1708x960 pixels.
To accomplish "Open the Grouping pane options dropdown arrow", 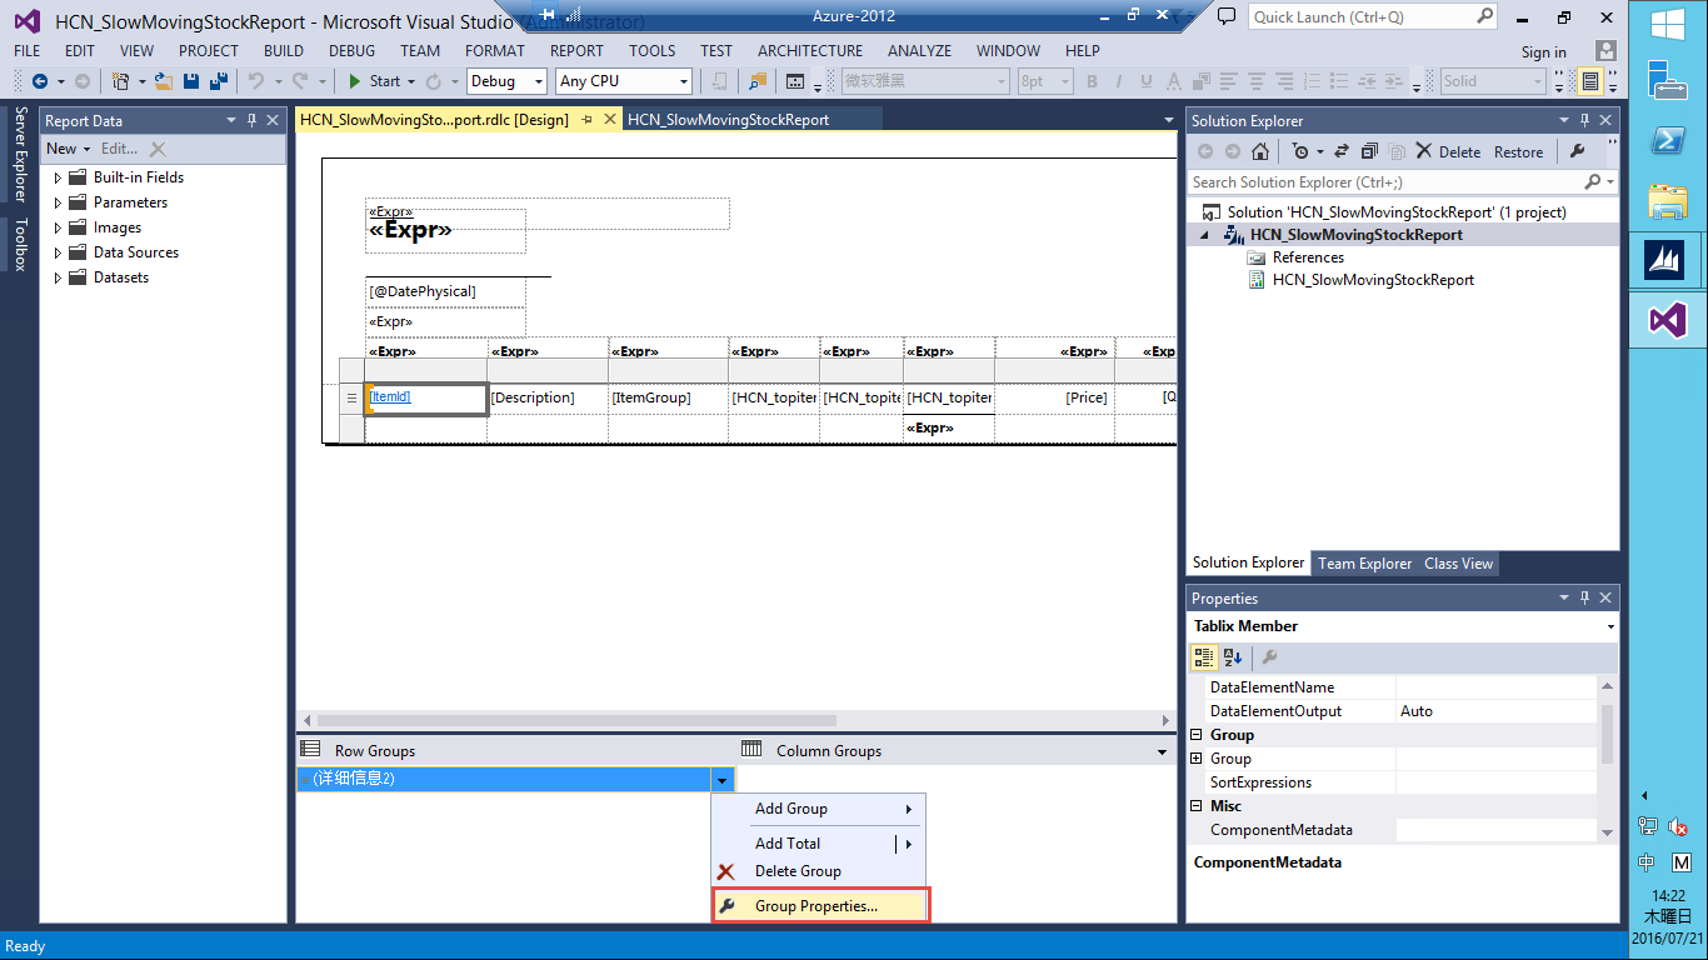I will [x=1162, y=752].
